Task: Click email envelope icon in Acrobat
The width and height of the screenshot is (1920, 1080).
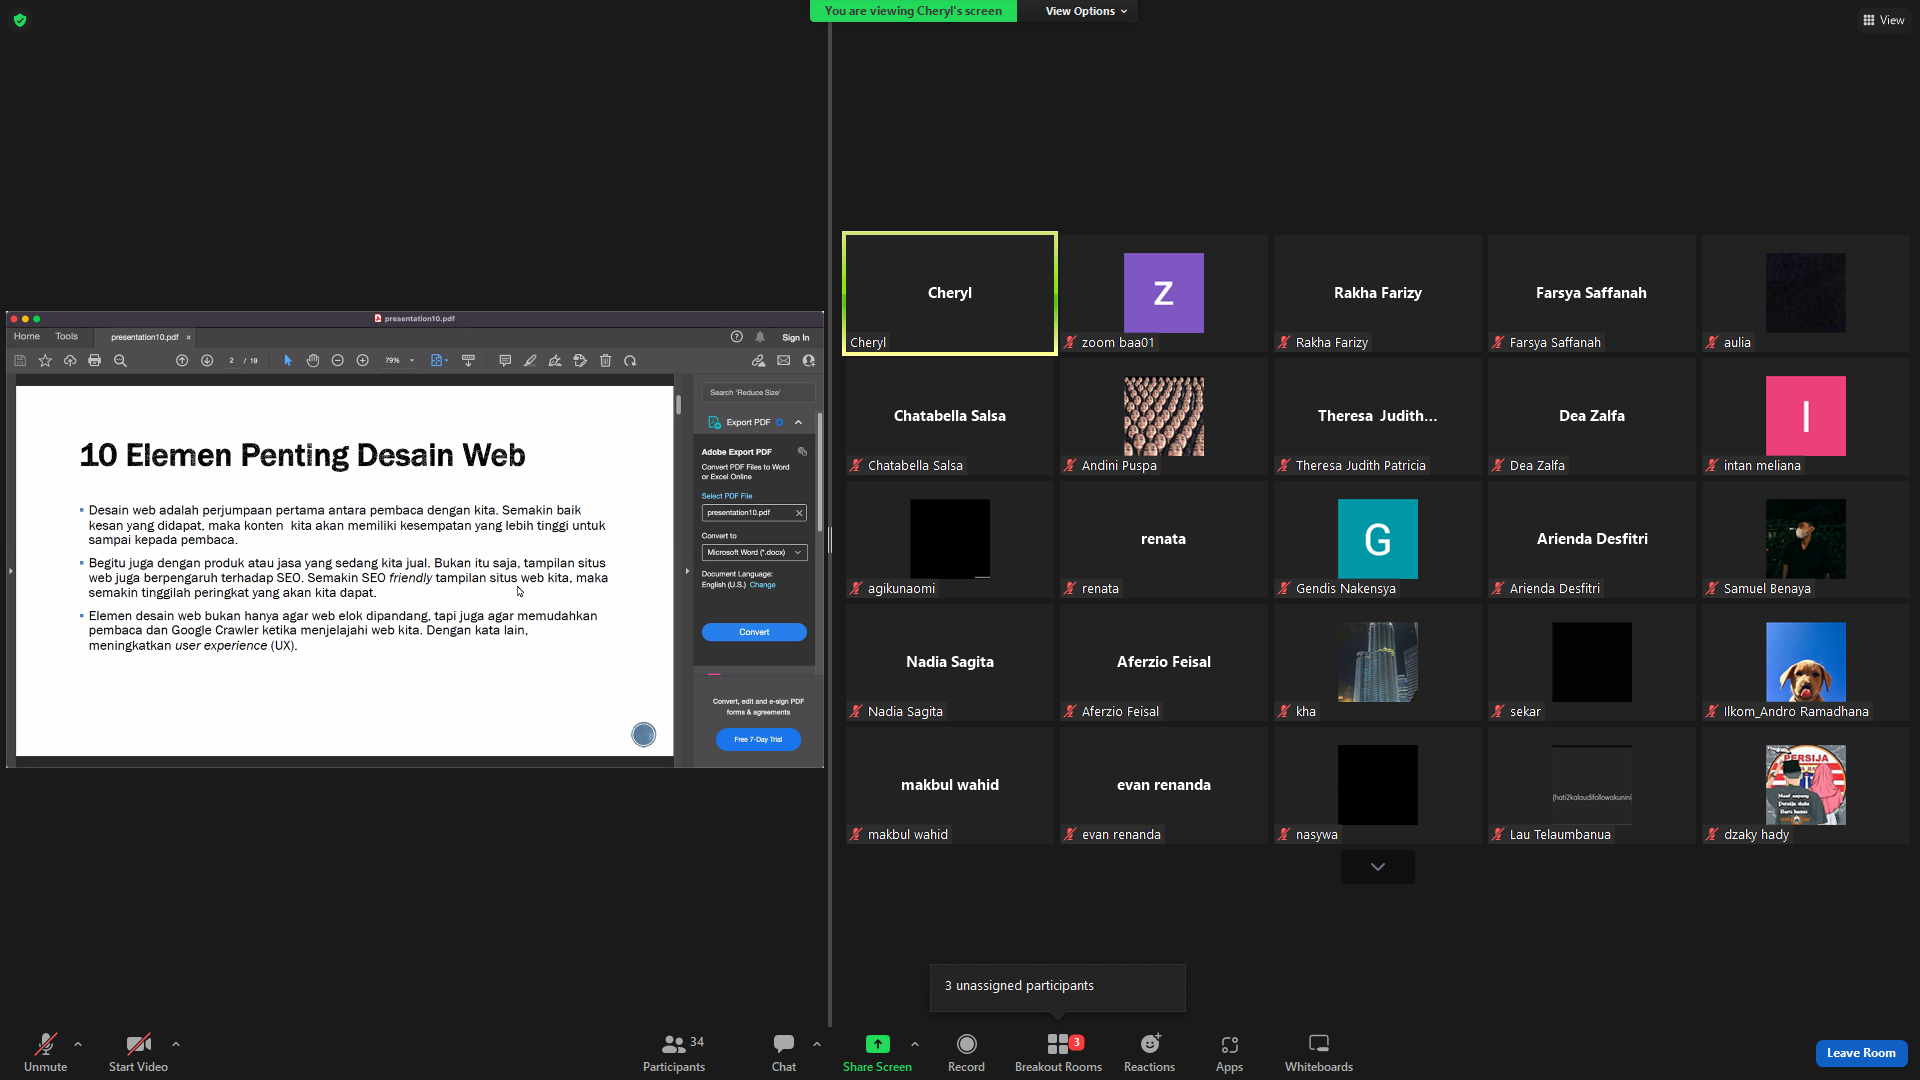Action: [784, 361]
